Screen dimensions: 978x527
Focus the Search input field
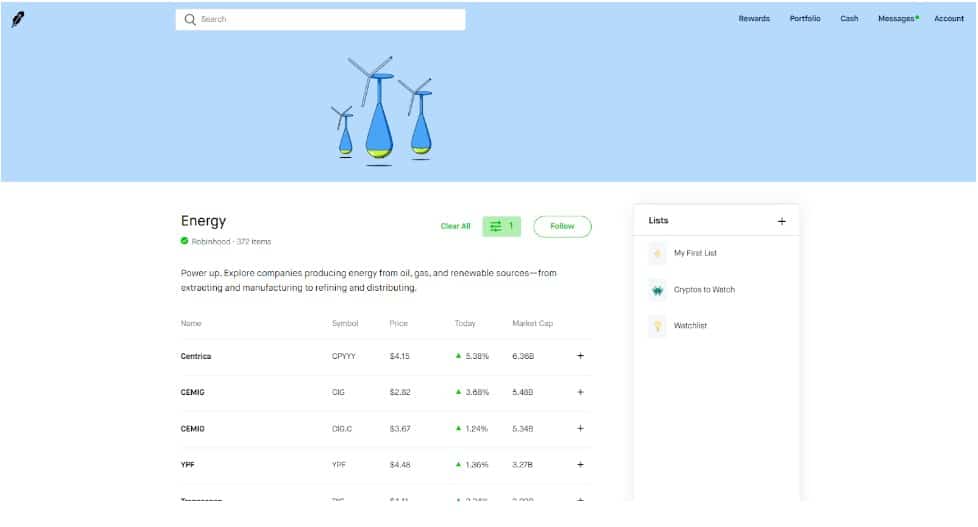[320, 19]
